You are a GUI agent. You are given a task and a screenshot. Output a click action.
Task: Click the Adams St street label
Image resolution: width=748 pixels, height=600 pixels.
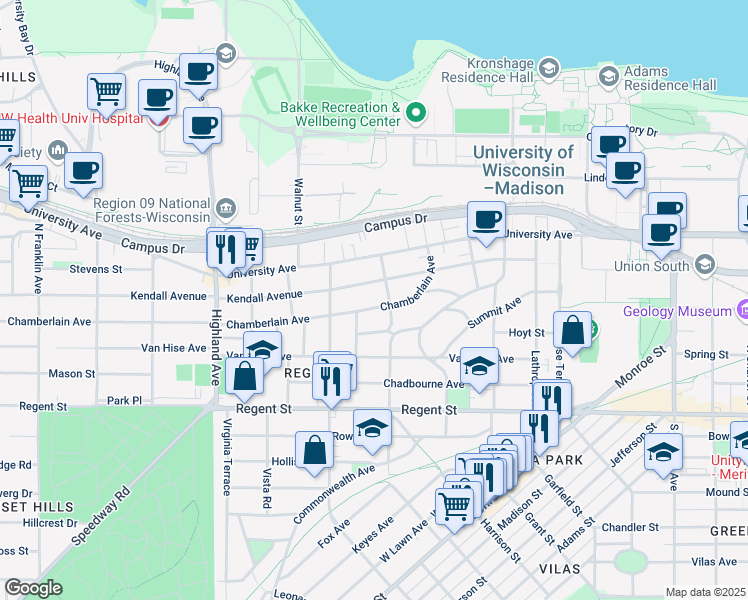[576, 534]
